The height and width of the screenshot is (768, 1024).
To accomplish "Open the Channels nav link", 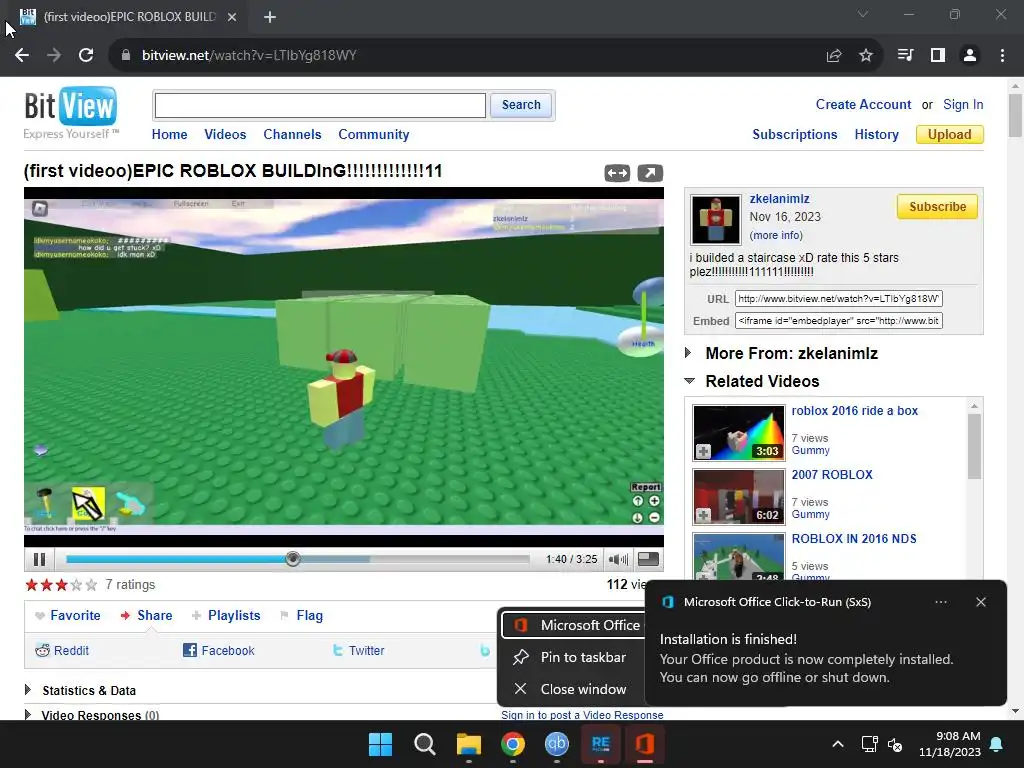I will (292, 135).
